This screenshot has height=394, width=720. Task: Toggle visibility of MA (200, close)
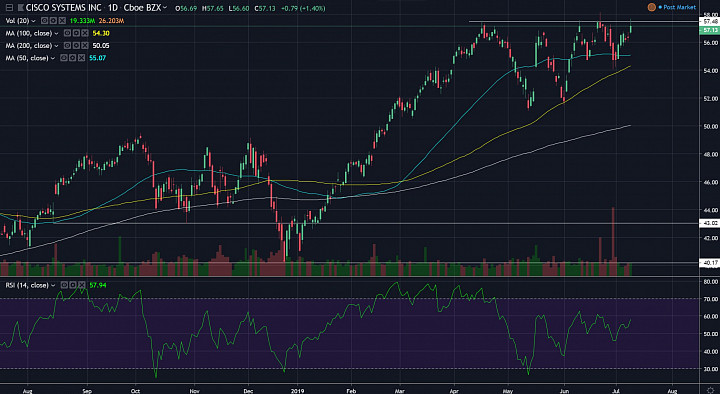(x=68, y=45)
